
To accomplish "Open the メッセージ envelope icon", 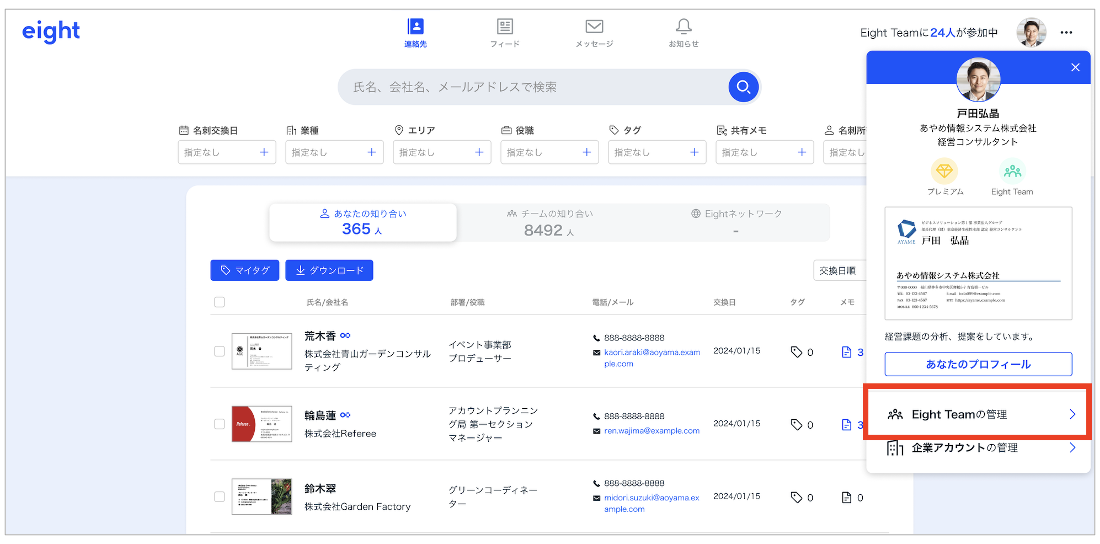I will [x=594, y=28].
